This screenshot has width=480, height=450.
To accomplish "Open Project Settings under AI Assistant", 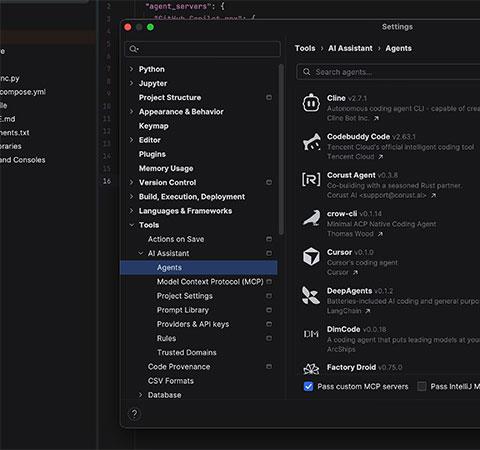I will tap(185, 296).
